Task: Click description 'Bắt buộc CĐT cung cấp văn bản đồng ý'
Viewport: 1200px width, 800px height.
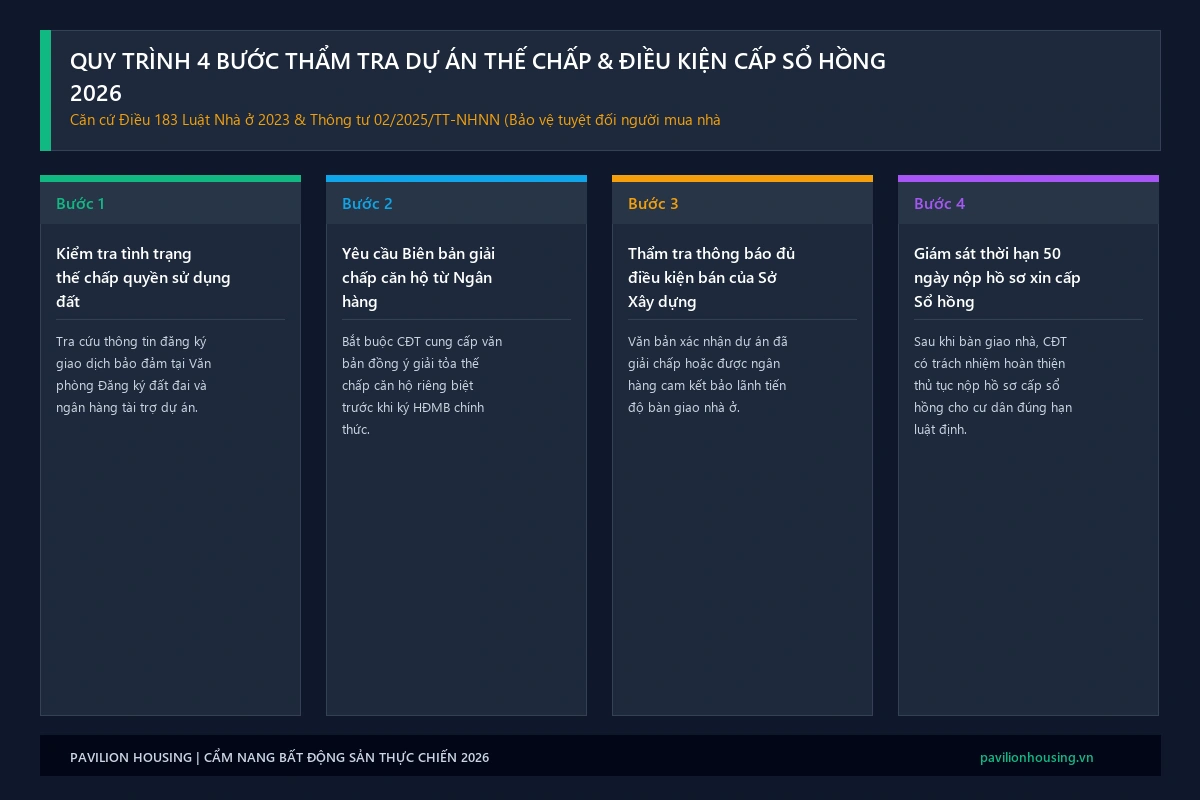Action: pos(422,385)
